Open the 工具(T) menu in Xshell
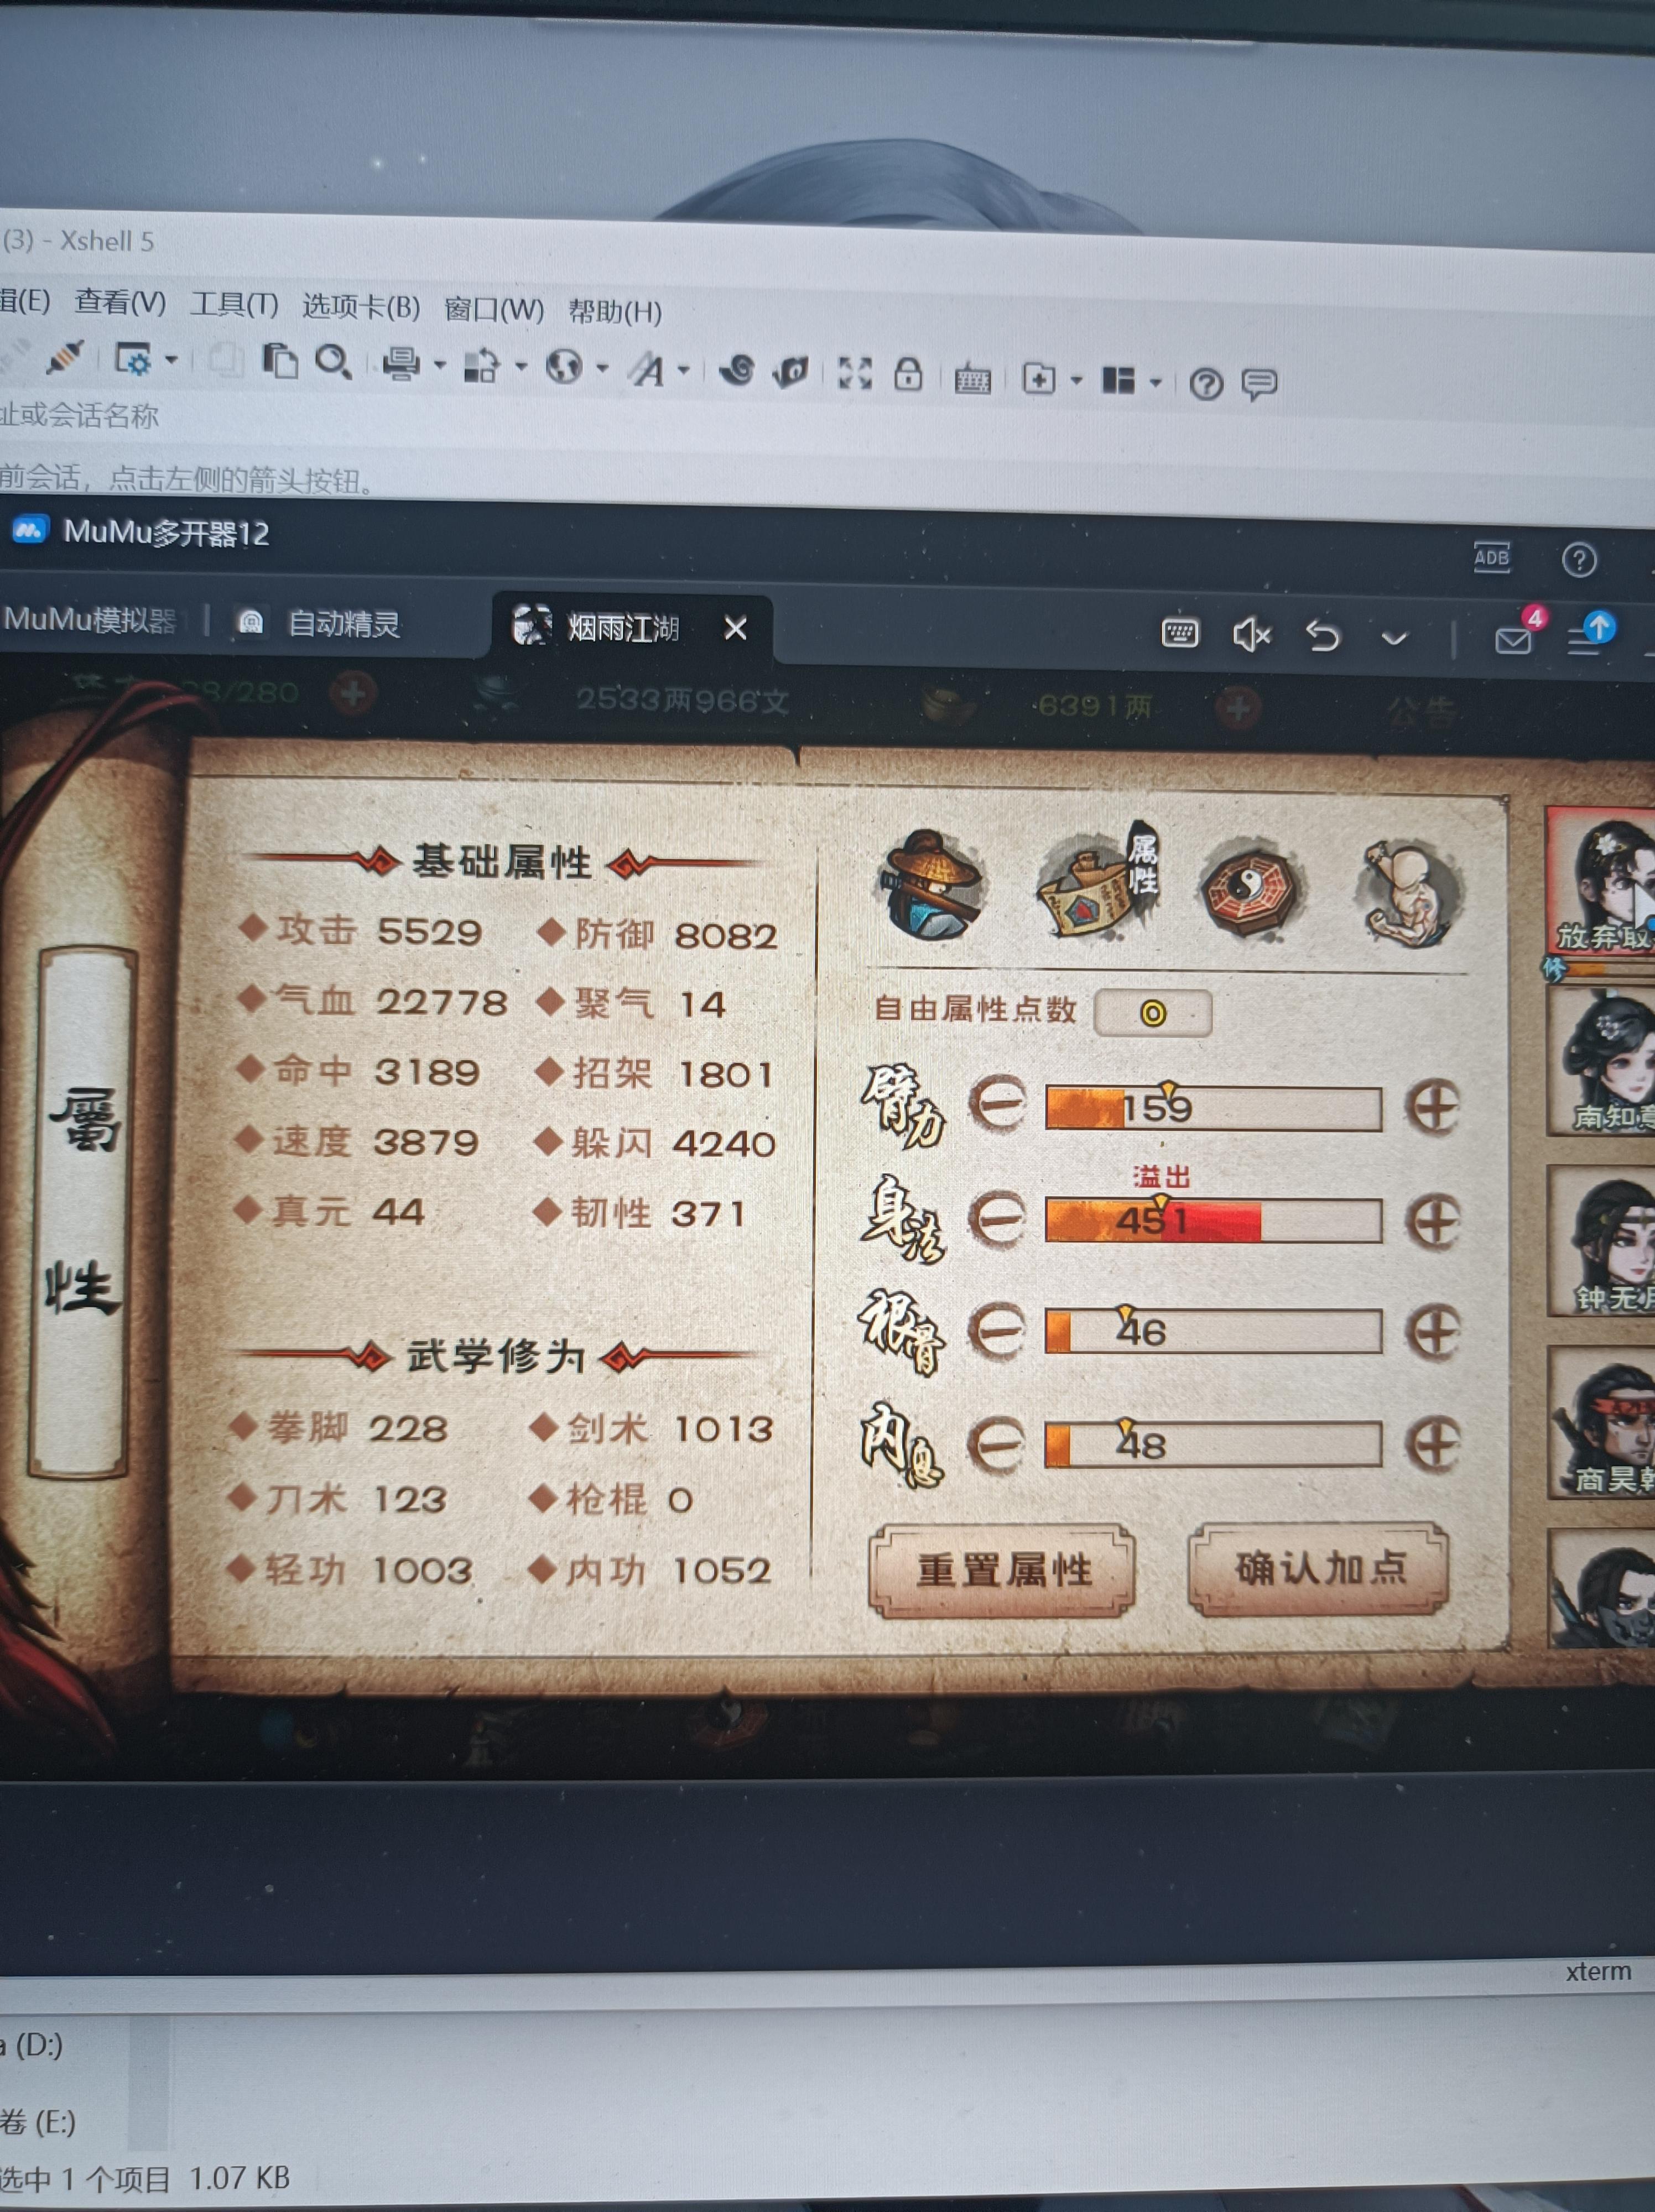 (x=234, y=304)
